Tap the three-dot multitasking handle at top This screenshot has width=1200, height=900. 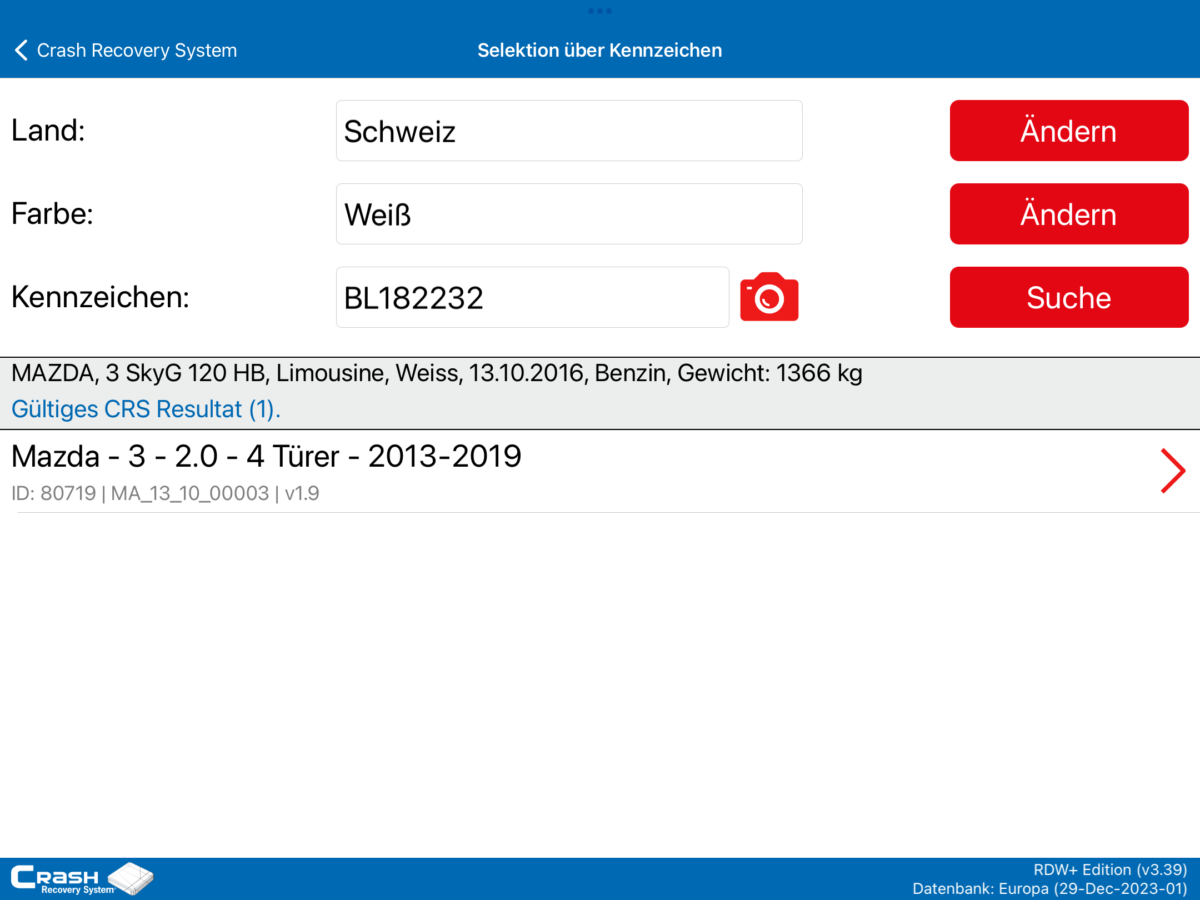coord(600,11)
